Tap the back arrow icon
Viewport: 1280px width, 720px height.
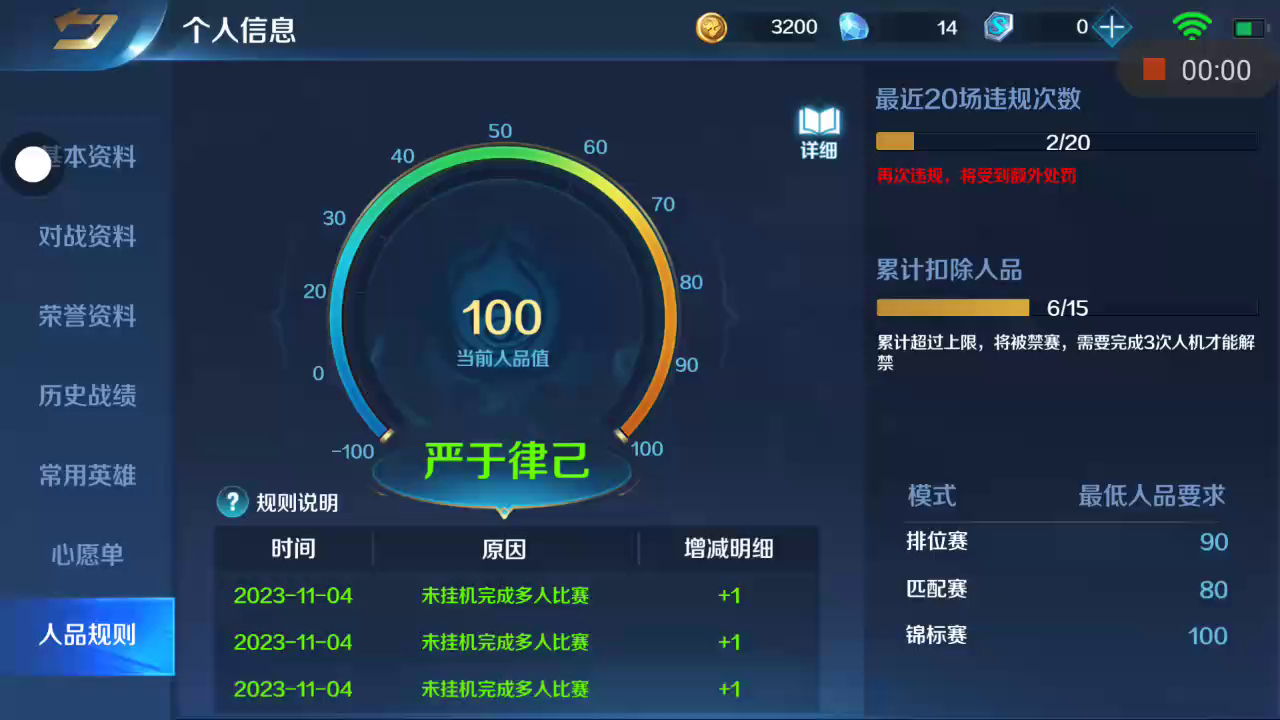click(85, 30)
